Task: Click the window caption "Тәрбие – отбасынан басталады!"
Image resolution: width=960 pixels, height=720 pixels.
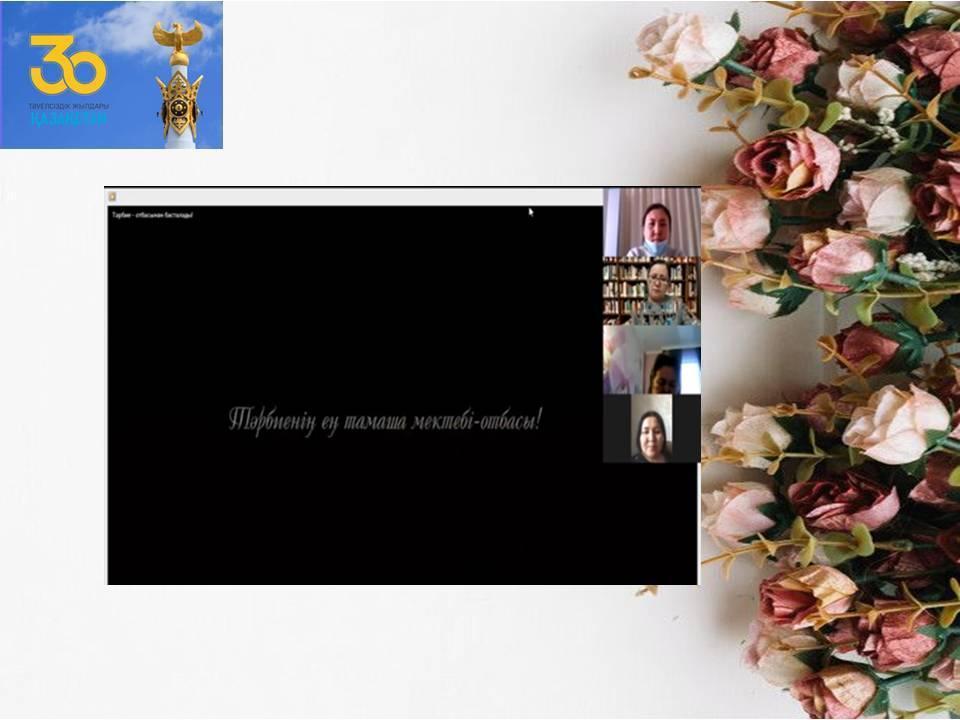Action: point(152,215)
